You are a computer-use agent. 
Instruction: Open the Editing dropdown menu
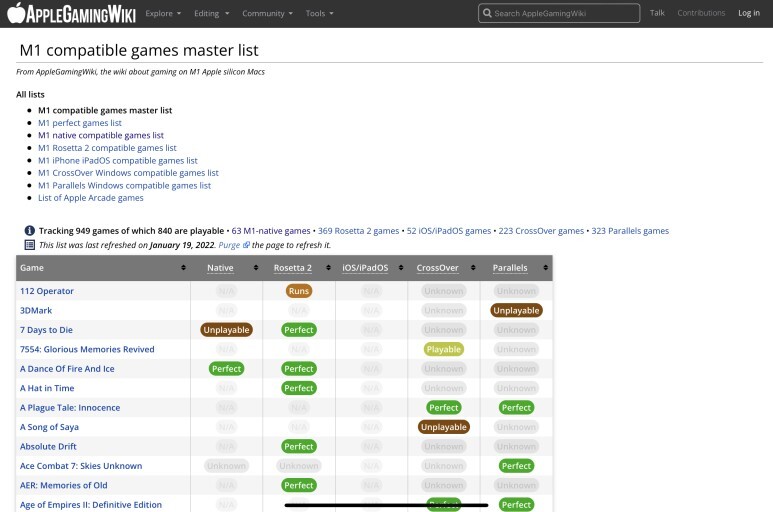(211, 13)
